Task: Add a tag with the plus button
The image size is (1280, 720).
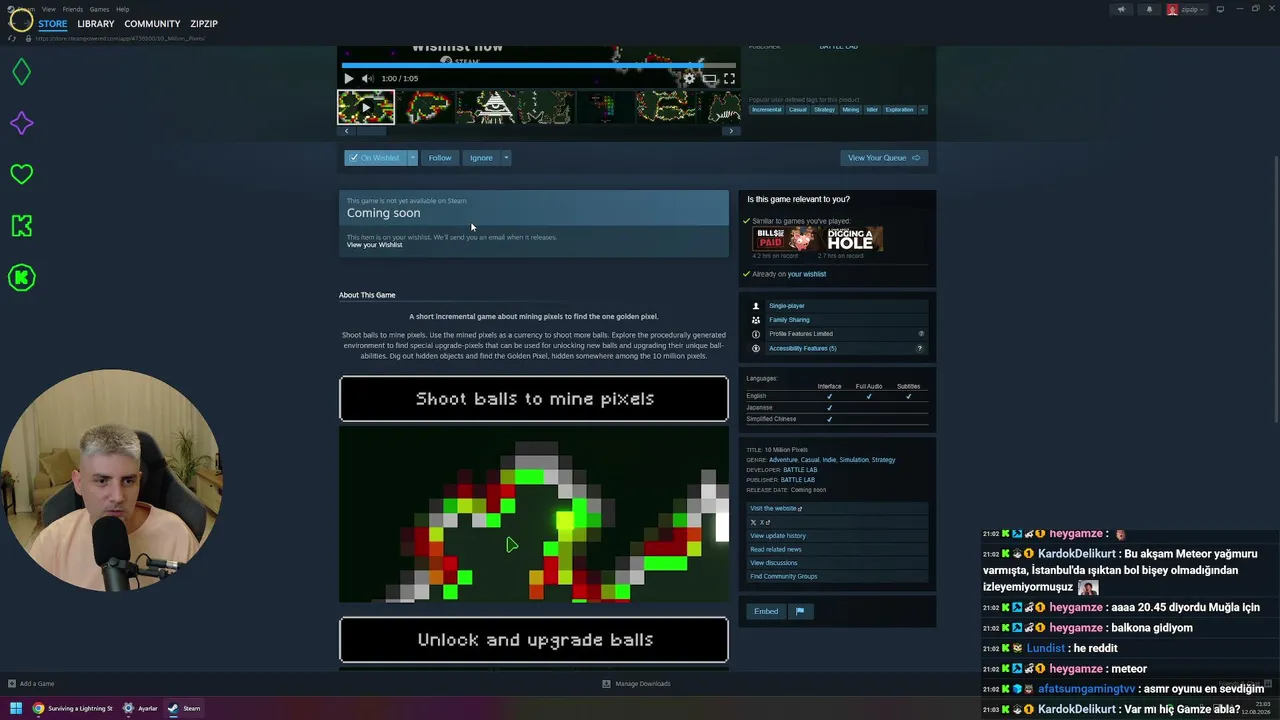Action: [x=922, y=110]
